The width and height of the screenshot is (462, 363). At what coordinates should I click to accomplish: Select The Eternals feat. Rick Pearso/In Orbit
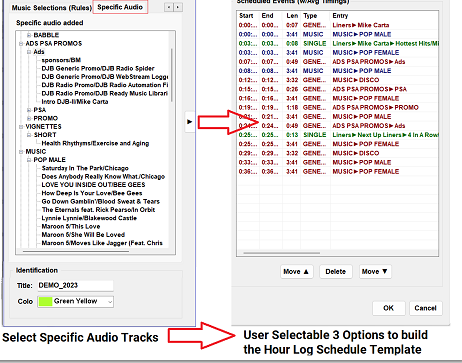98,210
